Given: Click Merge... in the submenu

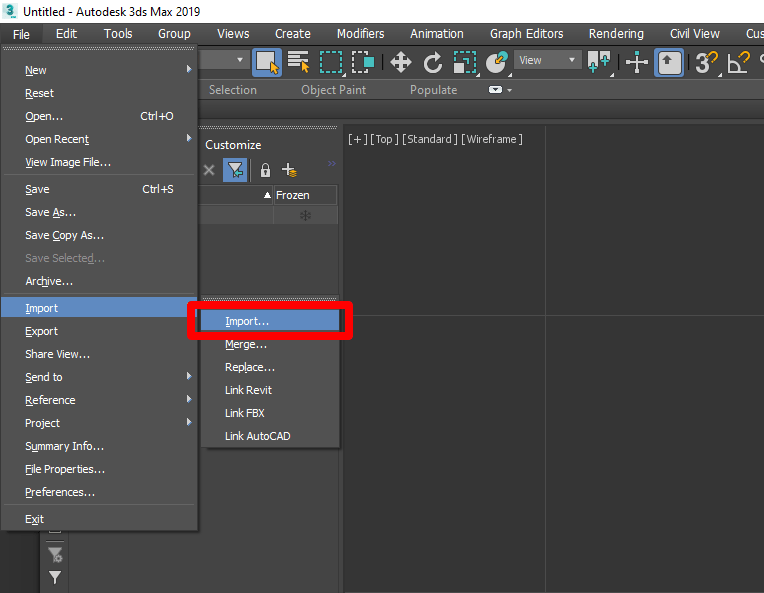Looking at the screenshot, I should pos(270,344).
